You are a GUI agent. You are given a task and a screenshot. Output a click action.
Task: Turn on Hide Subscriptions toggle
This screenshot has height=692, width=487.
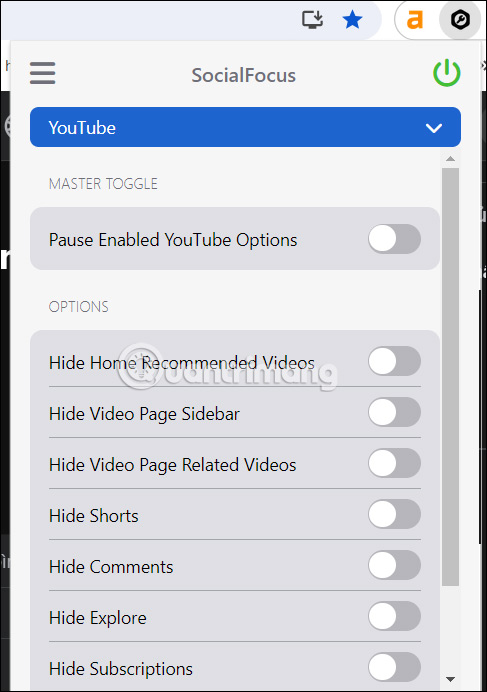tap(394, 667)
